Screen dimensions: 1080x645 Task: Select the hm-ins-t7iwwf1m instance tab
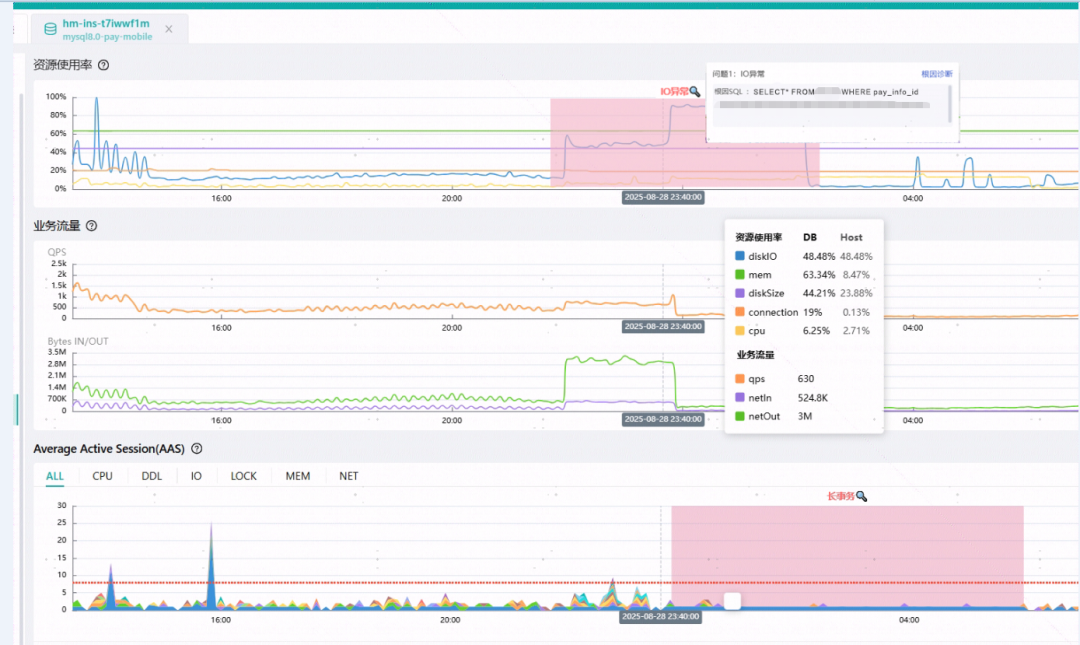(x=110, y=29)
